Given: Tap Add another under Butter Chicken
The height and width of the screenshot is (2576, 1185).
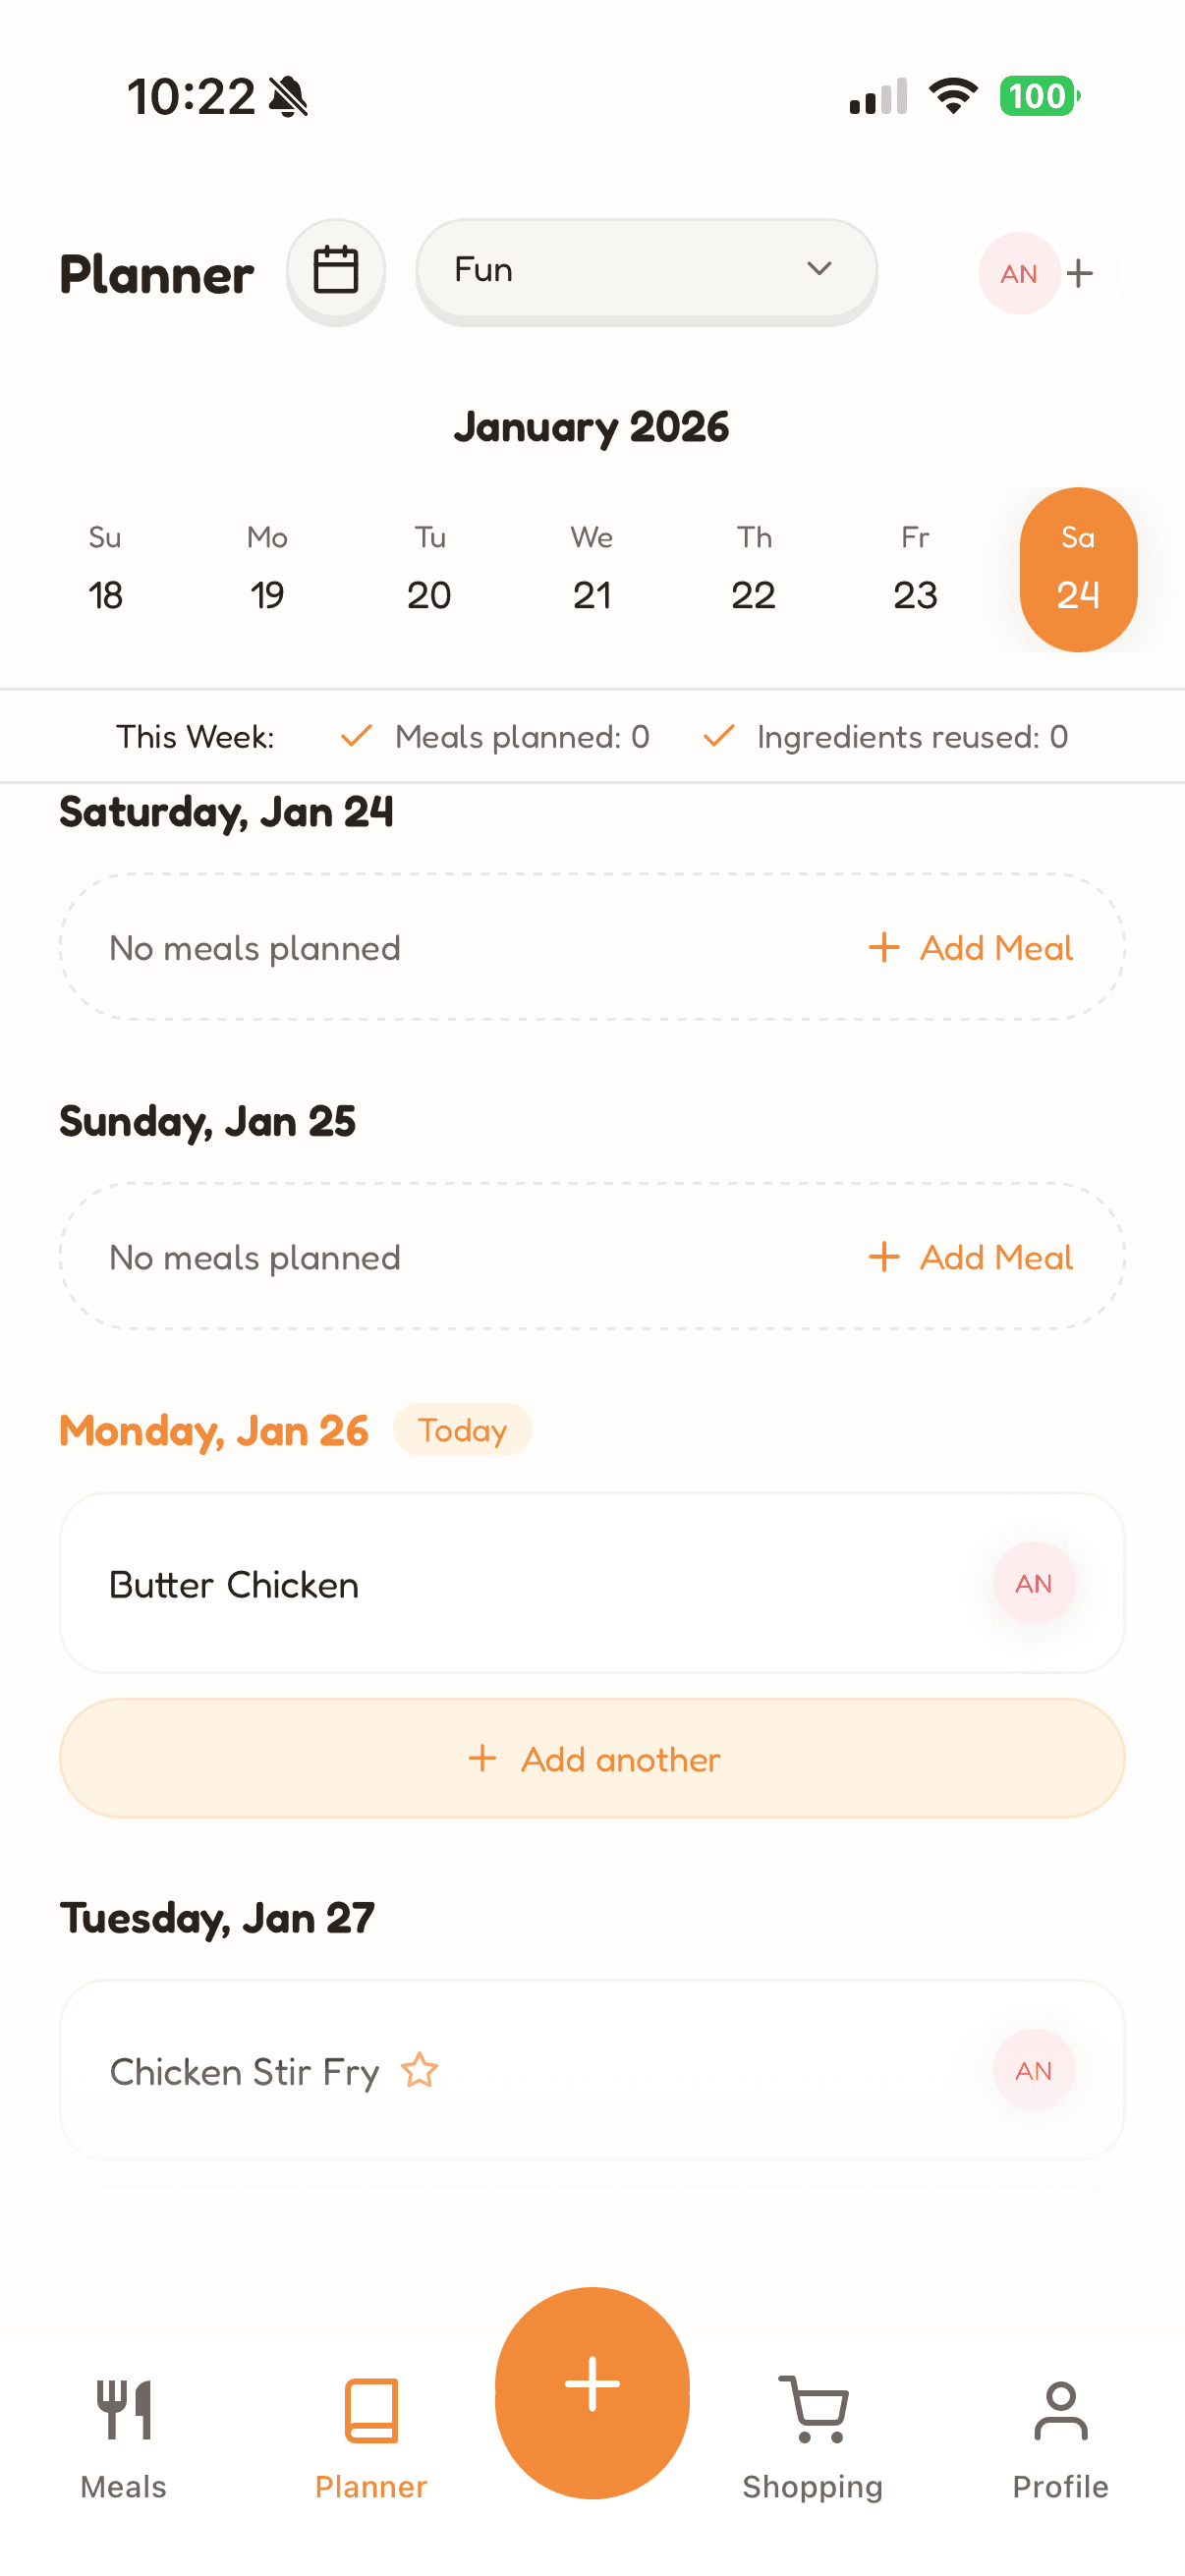Looking at the screenshot, I should pos(592,1758).
